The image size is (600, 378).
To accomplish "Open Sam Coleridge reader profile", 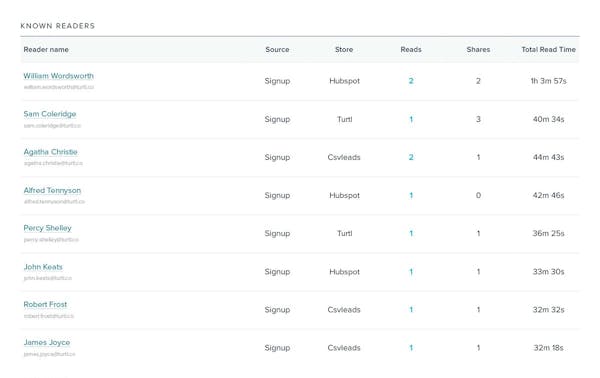I will [x=50, y=114].
